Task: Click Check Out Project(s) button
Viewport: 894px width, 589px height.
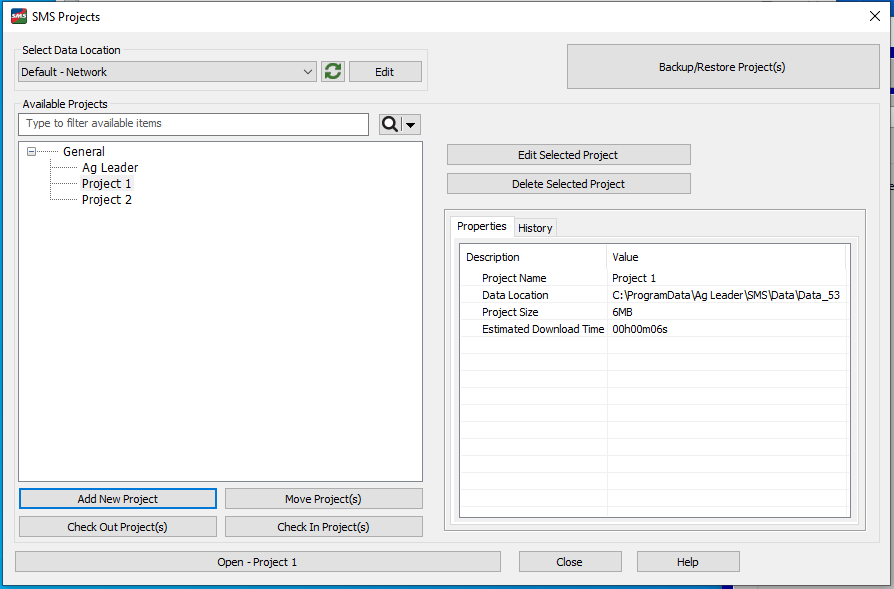Action: 117,527
